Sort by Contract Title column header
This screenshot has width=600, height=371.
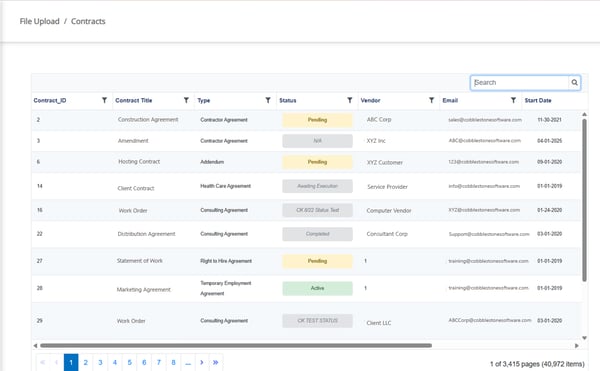pyautogui.click(x=134, y=101)
